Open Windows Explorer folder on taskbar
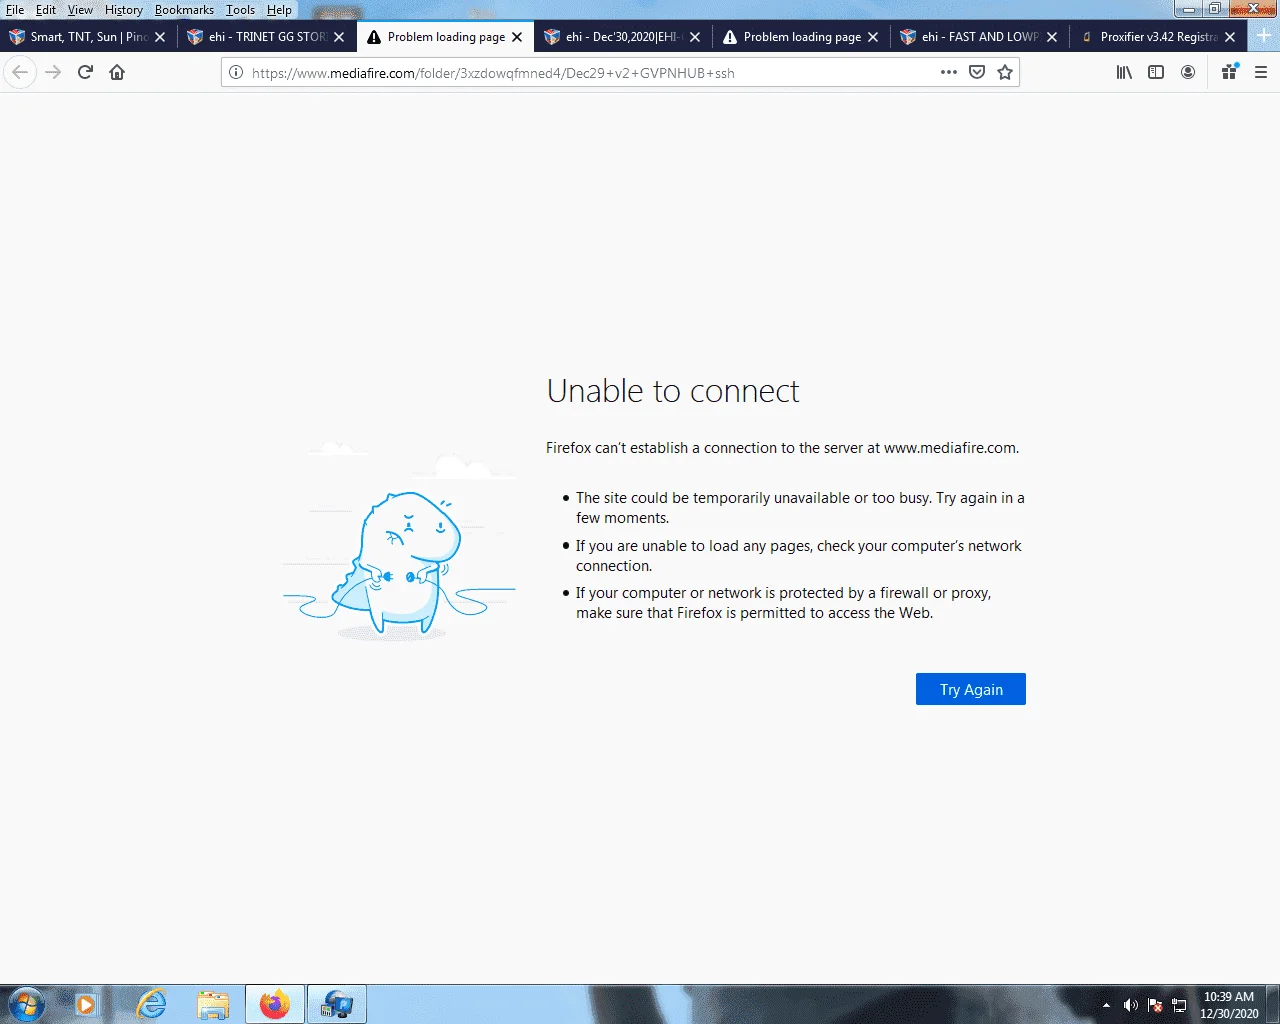 click(213, 1004)
